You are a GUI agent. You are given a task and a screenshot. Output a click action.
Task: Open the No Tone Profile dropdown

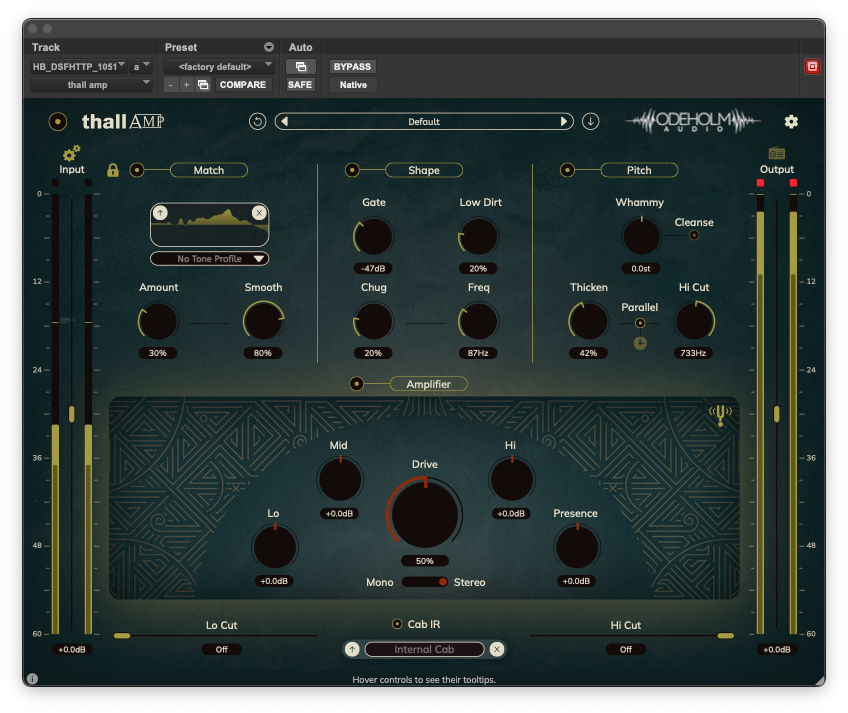pos(209,259)
